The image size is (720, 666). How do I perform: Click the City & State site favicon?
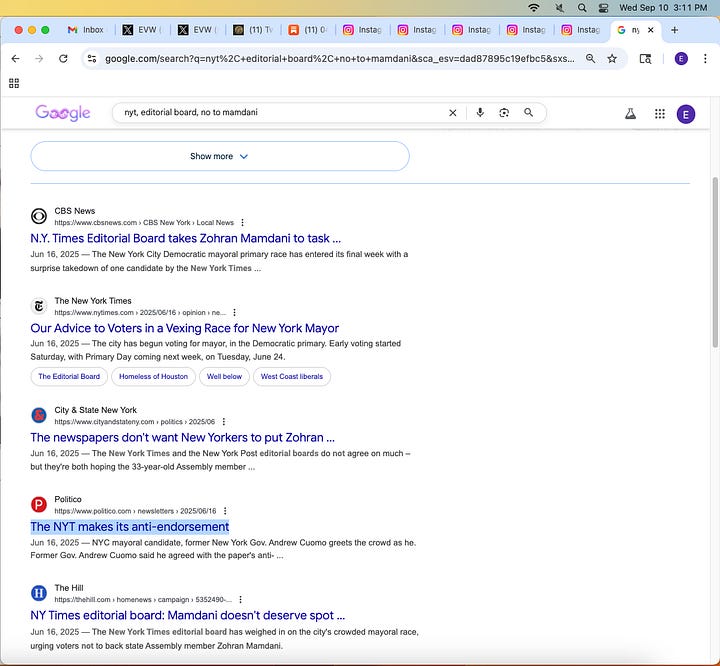(39, 415)
